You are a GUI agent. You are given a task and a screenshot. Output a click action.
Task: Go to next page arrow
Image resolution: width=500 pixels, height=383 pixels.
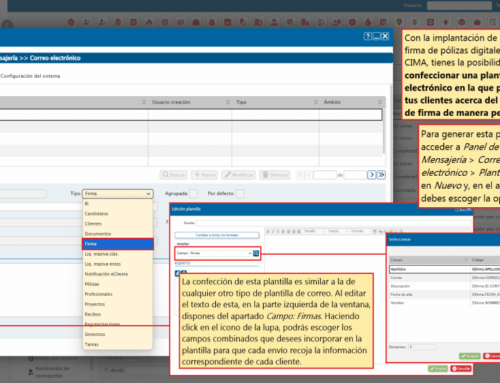pyautogui.click(x=372, y=175)
